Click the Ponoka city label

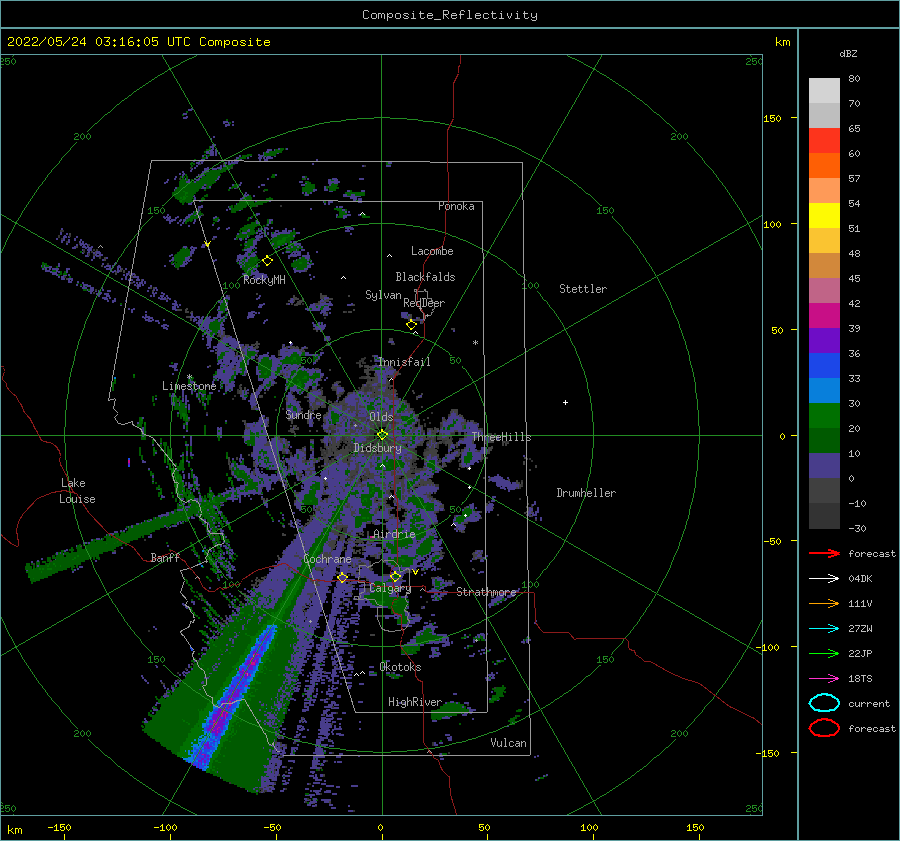[456, 206]
